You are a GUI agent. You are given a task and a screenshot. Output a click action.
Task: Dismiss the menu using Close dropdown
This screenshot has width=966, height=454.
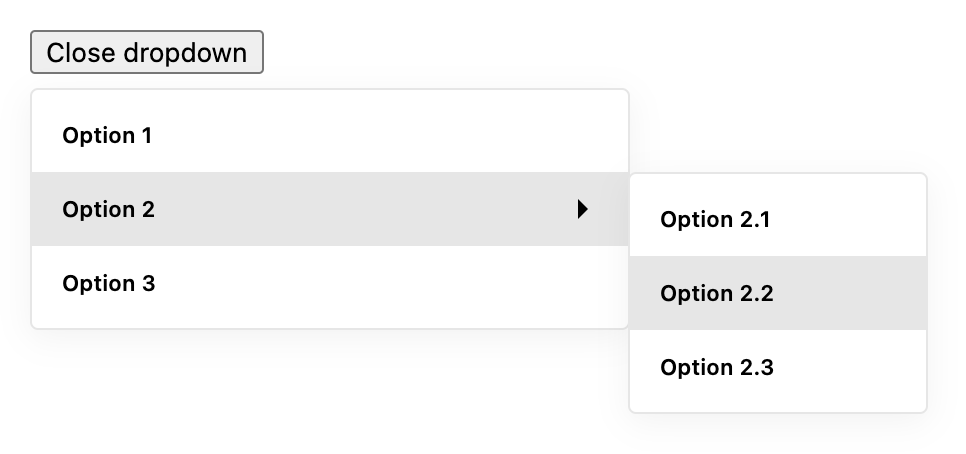click(x=147, y=52)
